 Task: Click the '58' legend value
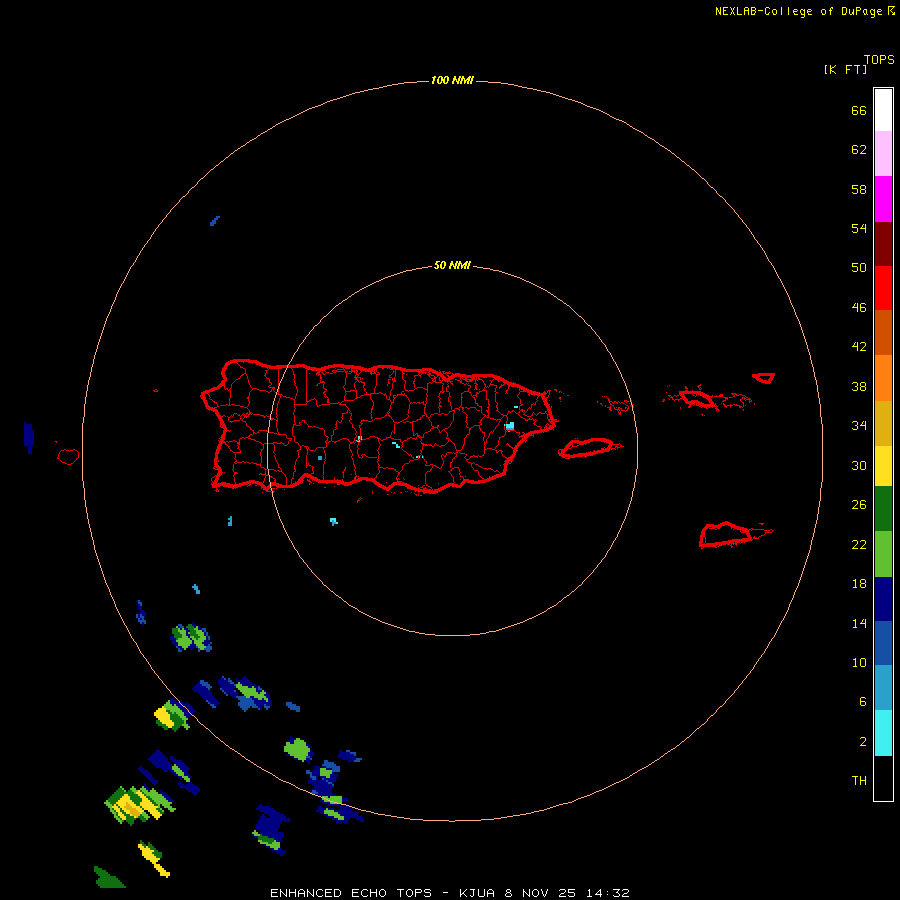[859, 189]
